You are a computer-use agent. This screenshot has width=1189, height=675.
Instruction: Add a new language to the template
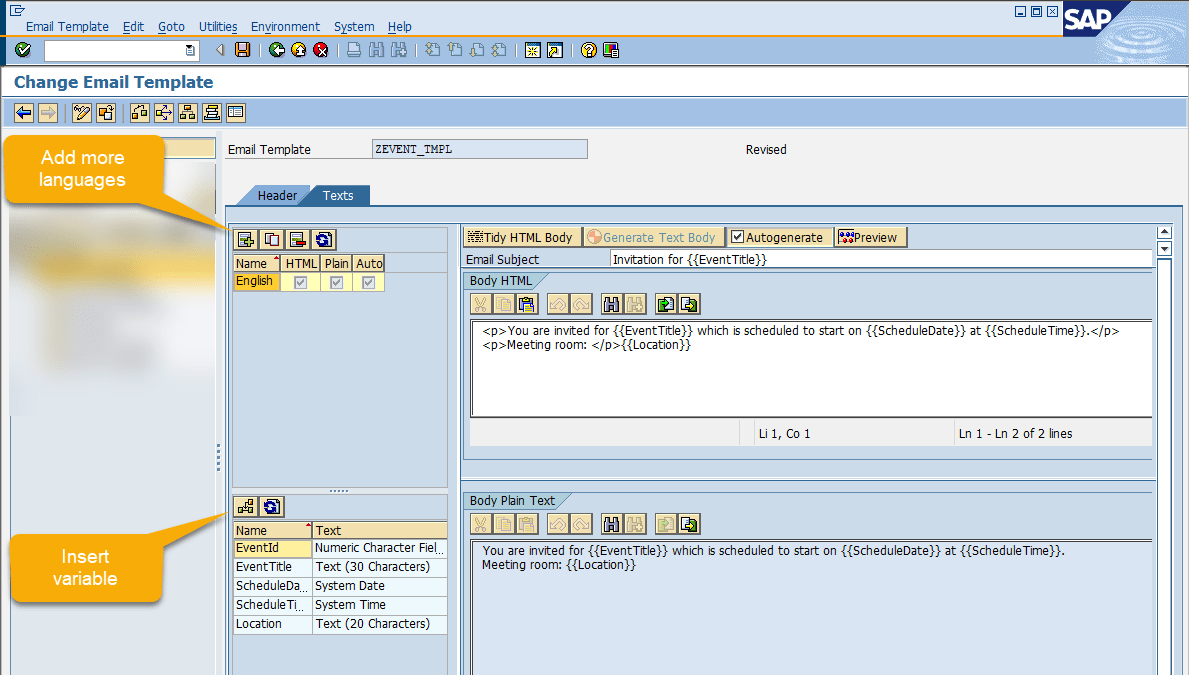(245, 239)
